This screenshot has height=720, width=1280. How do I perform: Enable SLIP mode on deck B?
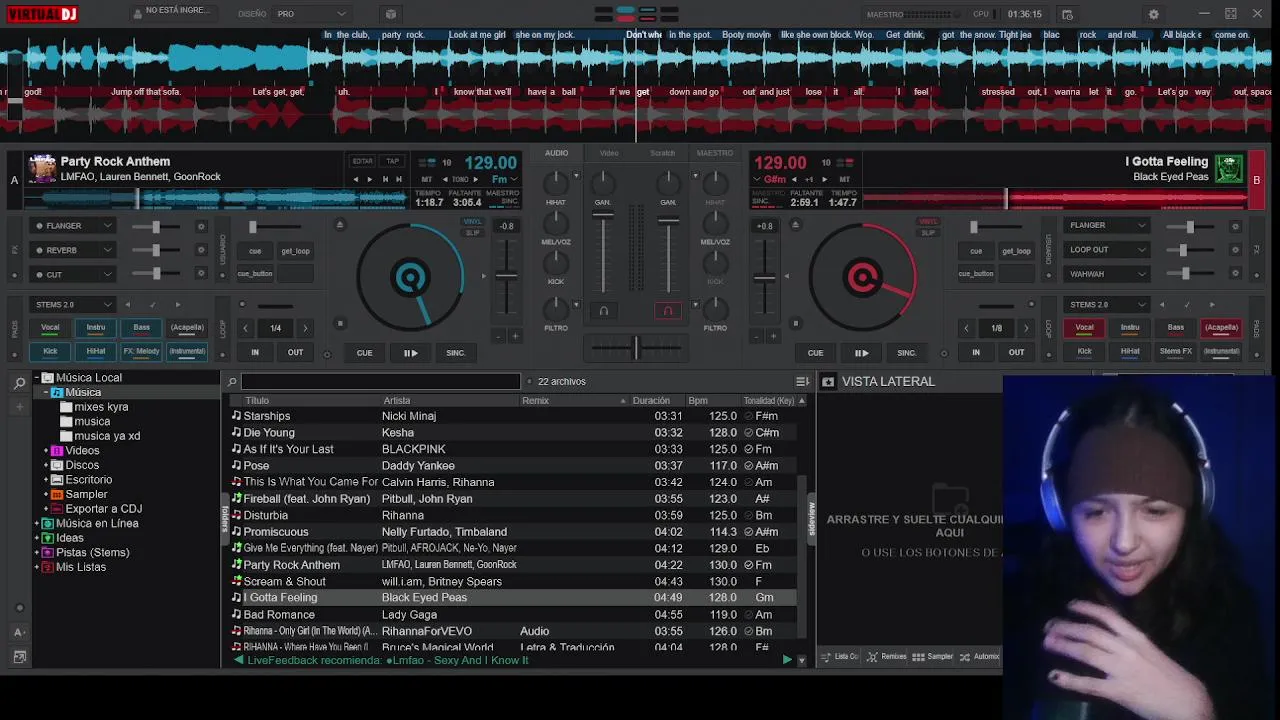[x=928, y=233]
